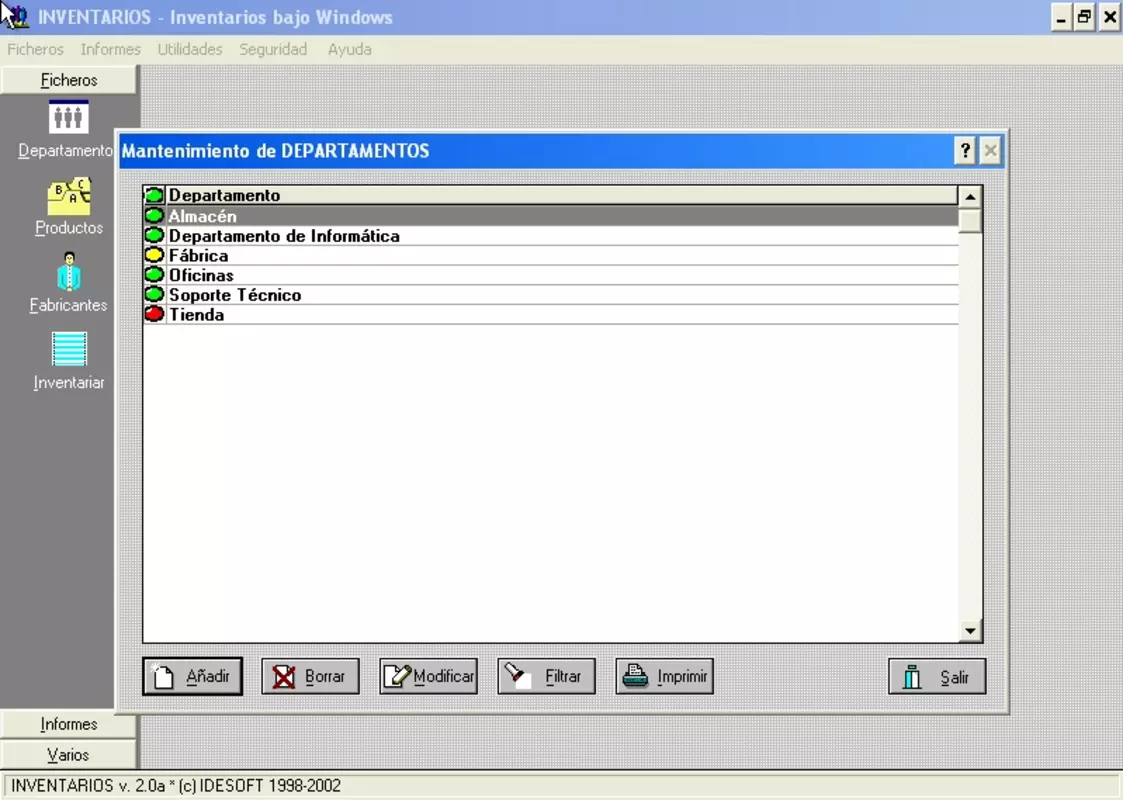Click the Departamento column header

[562, 195]
